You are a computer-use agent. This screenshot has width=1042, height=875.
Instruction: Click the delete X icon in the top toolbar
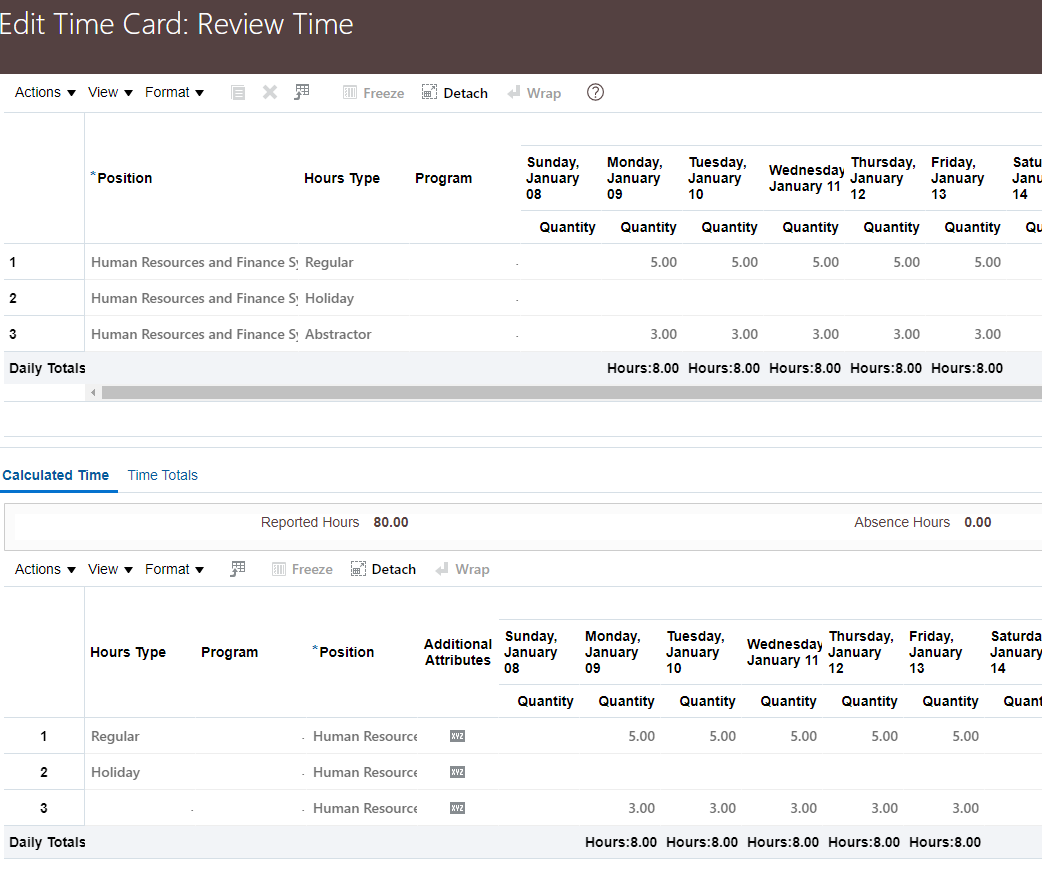pos(269,92)
